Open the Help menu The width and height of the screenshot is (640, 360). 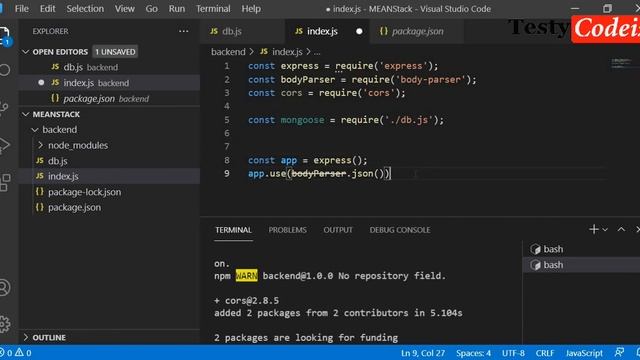coord(251,9)
